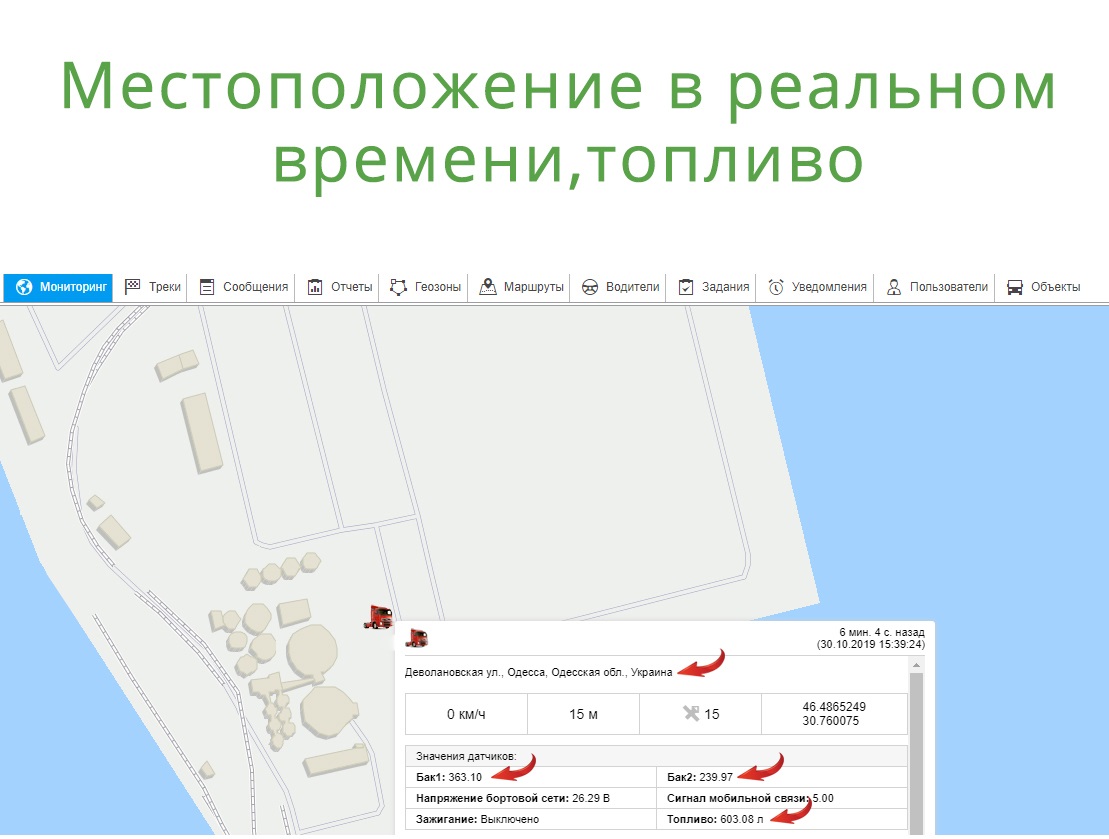Click the alarm clock Уведомления icon

tap(776, 287)
